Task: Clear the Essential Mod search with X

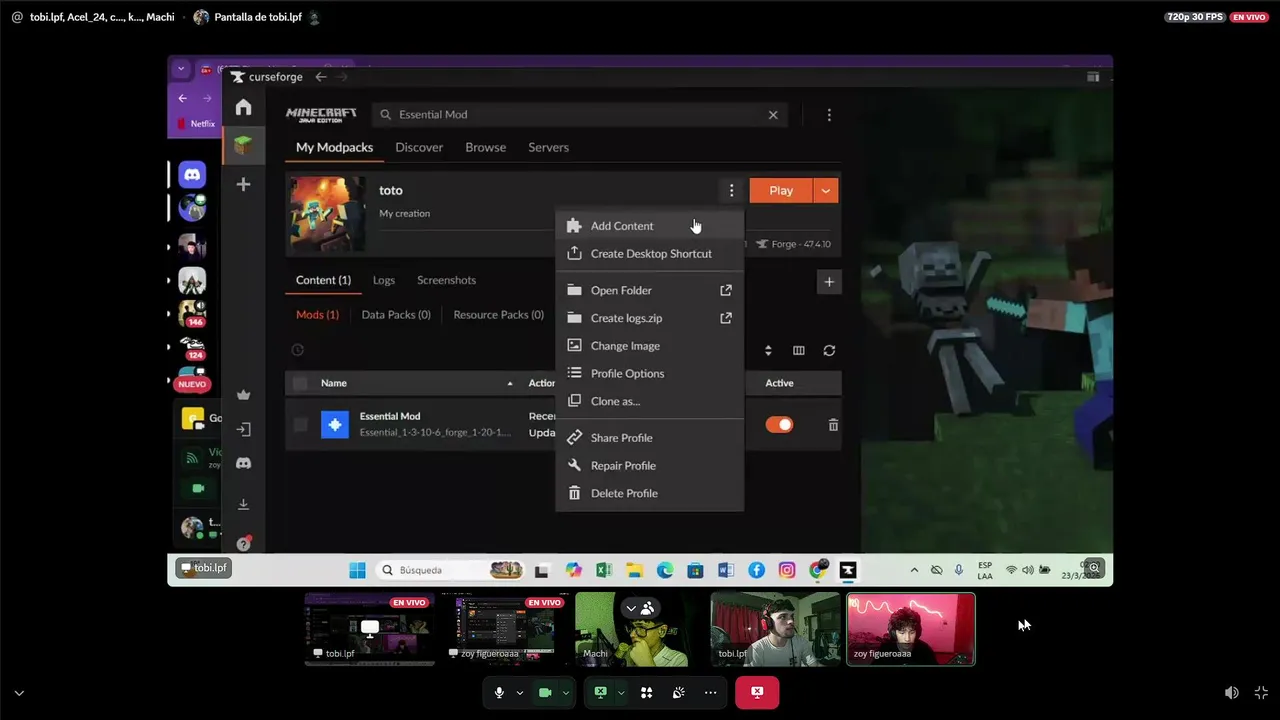Action: pos(773,115)
